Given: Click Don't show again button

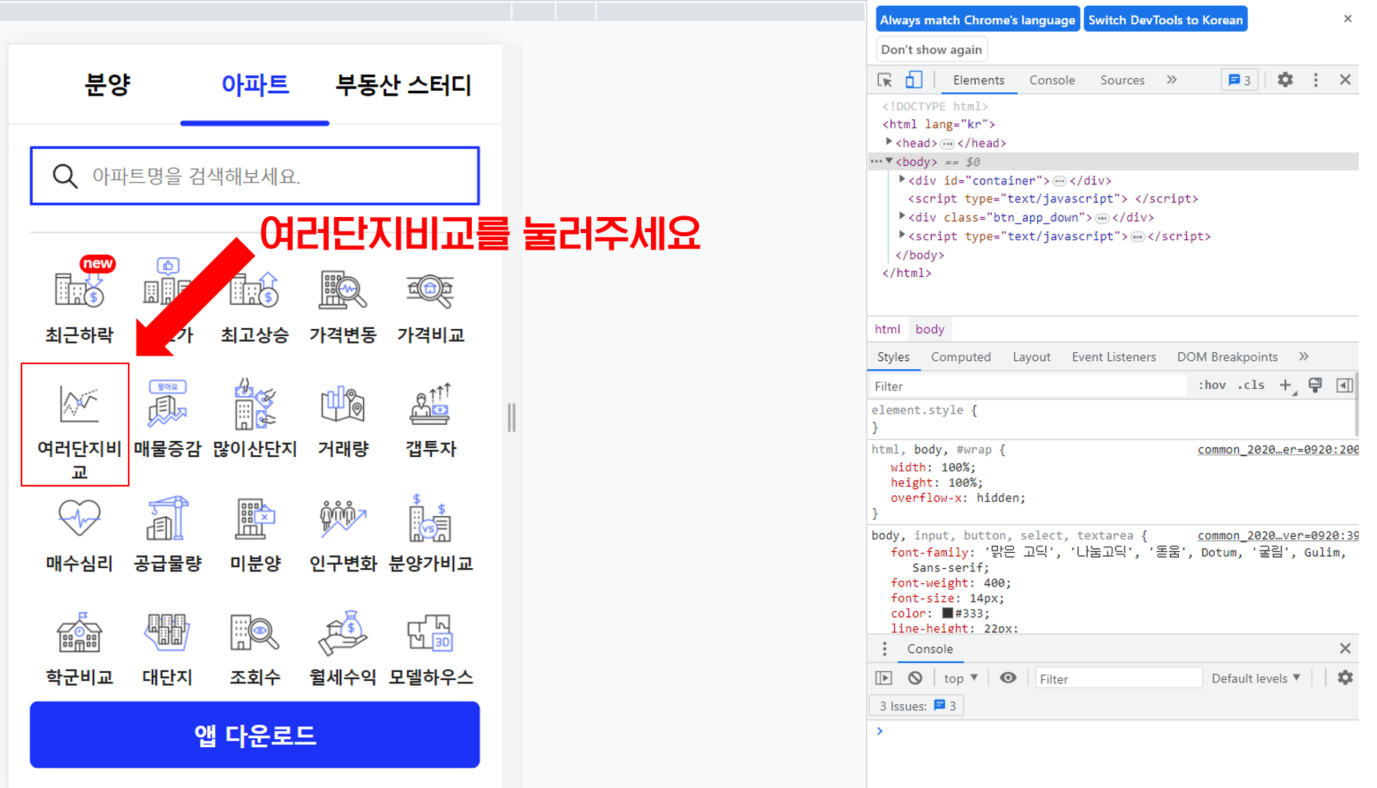Looking at the screenshot, I should (x=932, y=50).
